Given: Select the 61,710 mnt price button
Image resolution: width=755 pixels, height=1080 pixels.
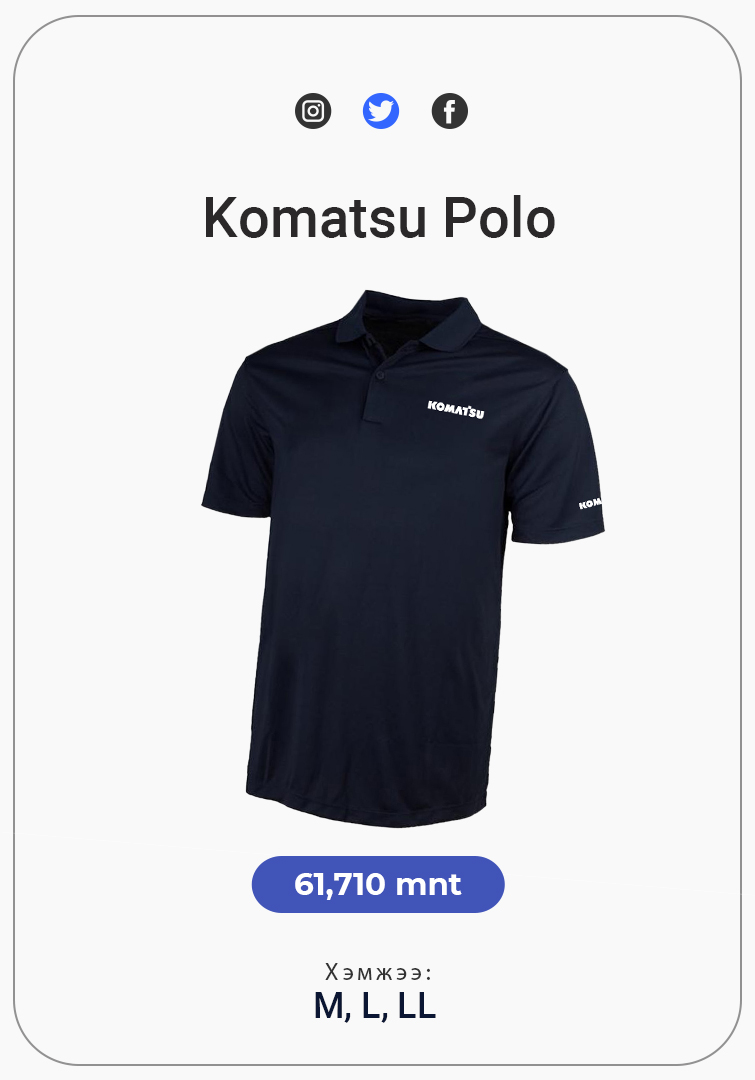Looking at the screenshot, I should (x=378, y=884).
